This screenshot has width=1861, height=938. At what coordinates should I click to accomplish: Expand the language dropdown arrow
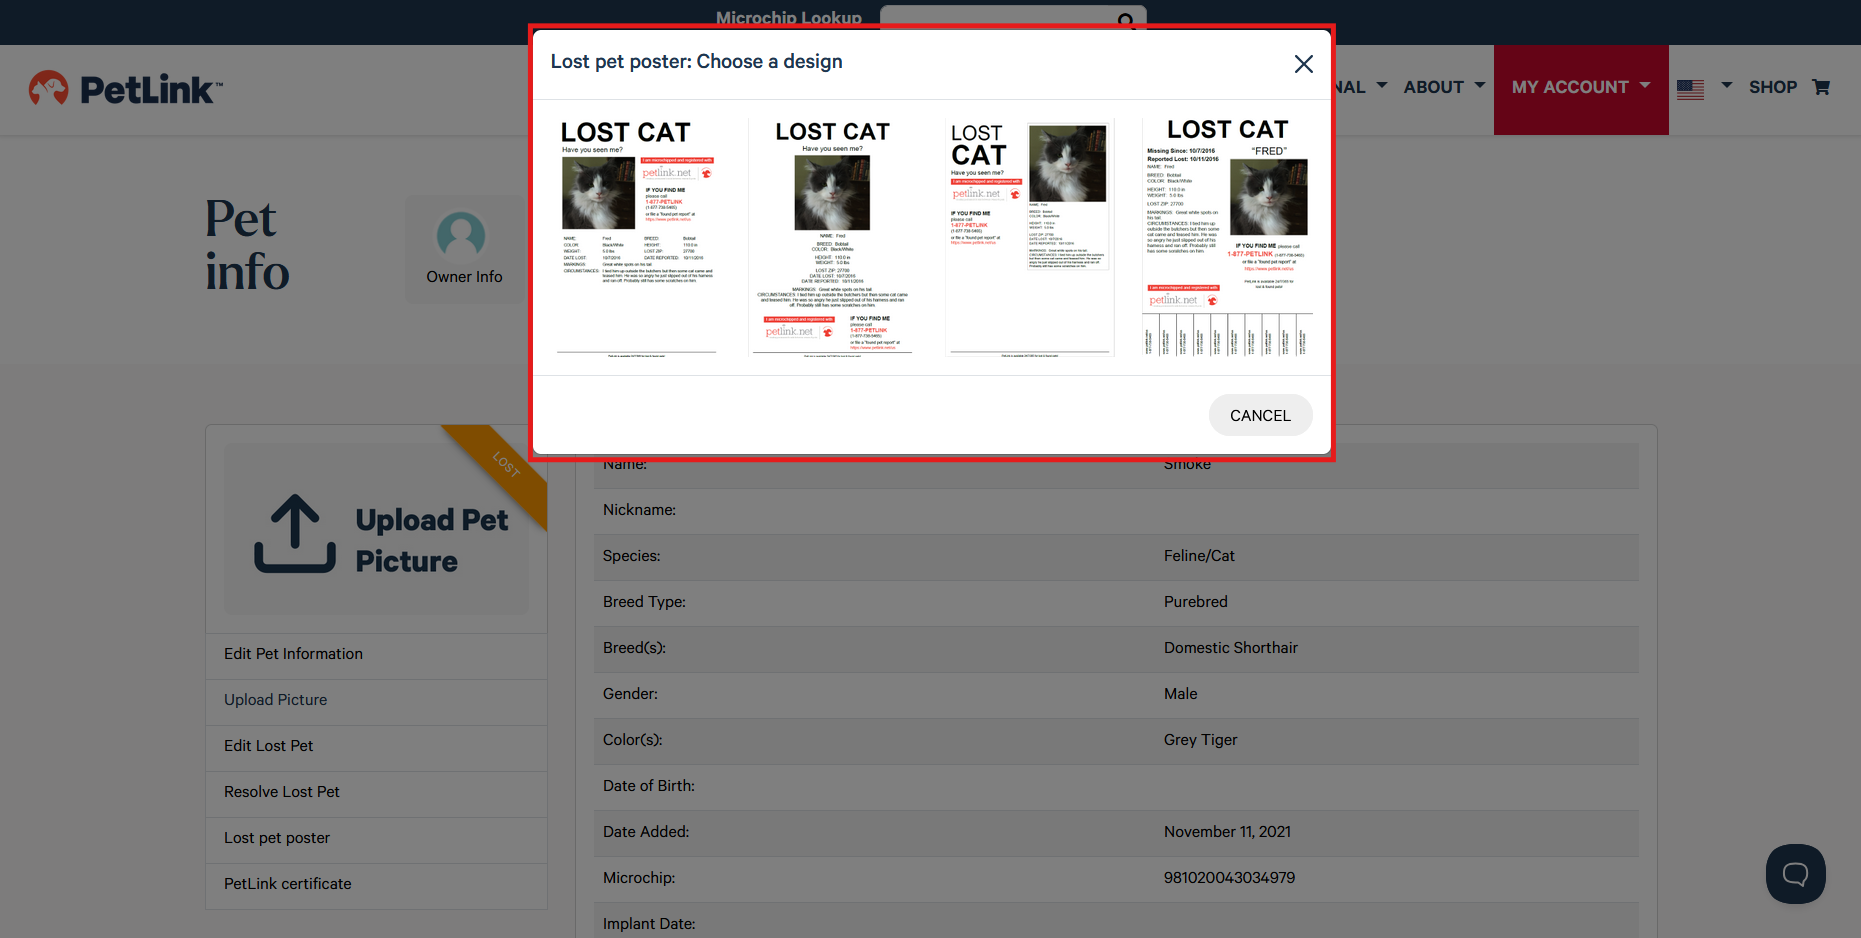pyautogui.click(x=1726, y=86)
